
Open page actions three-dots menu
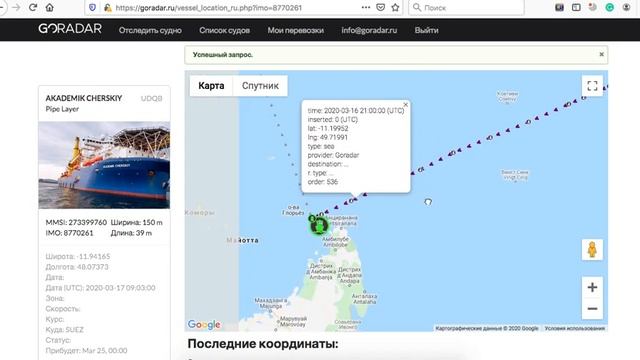tap(366, 7)
